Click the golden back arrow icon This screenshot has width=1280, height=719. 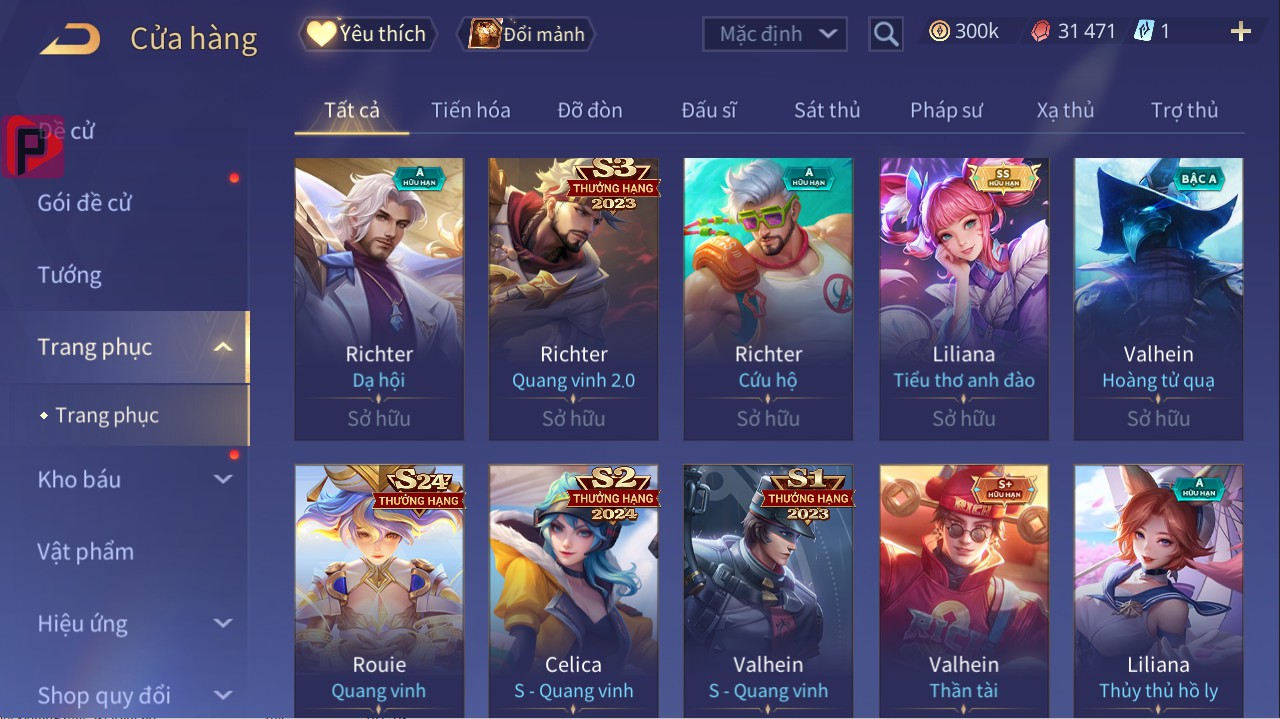pos(70,39)
